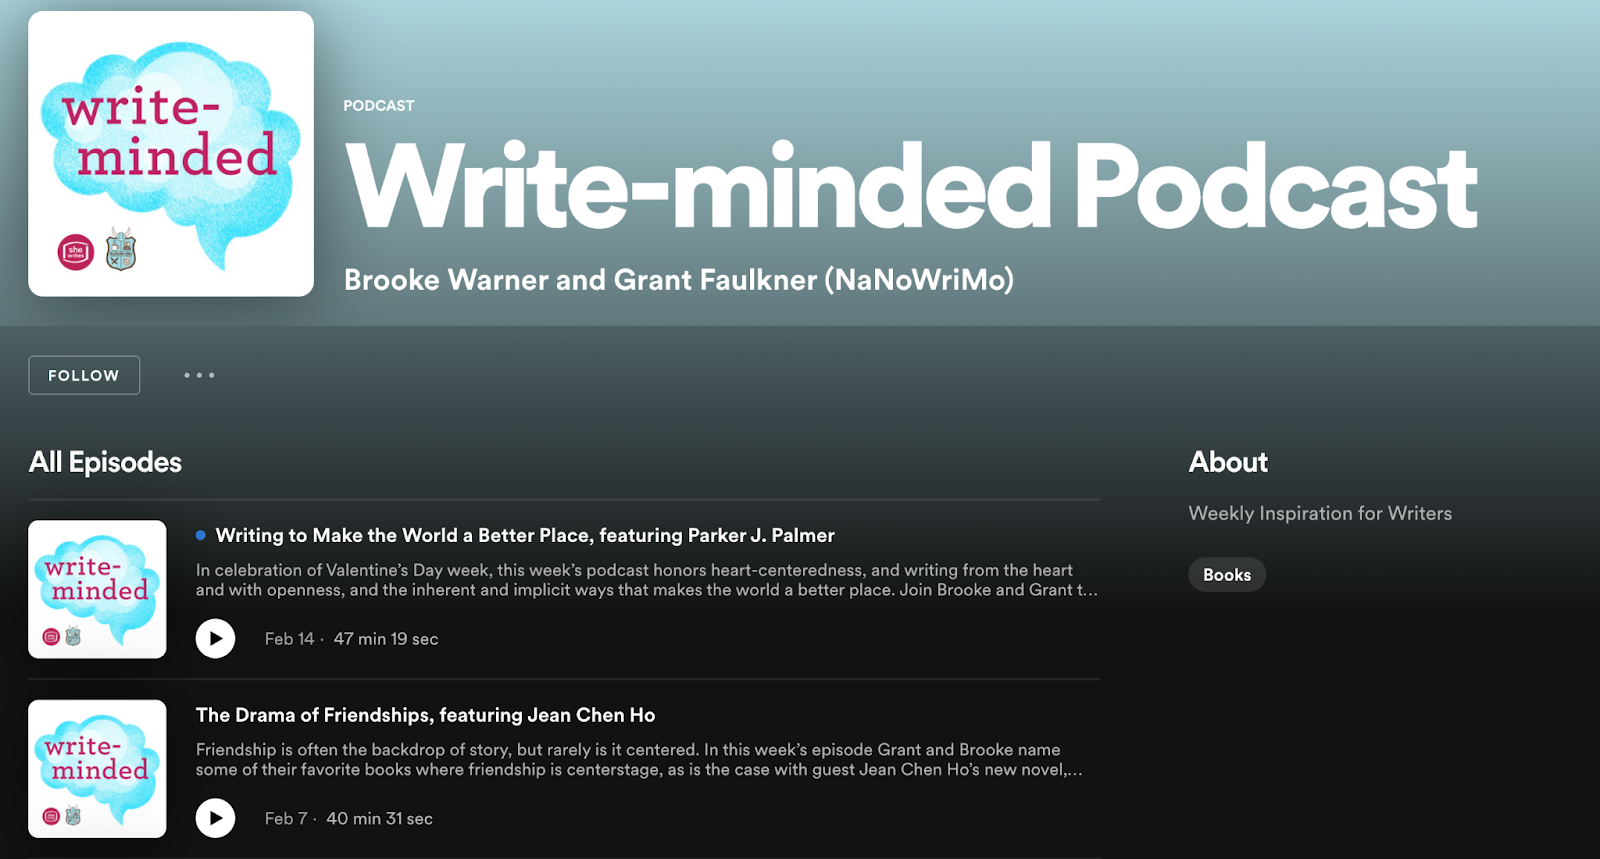Select the Books category tag
Image resolution: width=1600 pixels, height=859 pixels.
[x=1227, y=575]
